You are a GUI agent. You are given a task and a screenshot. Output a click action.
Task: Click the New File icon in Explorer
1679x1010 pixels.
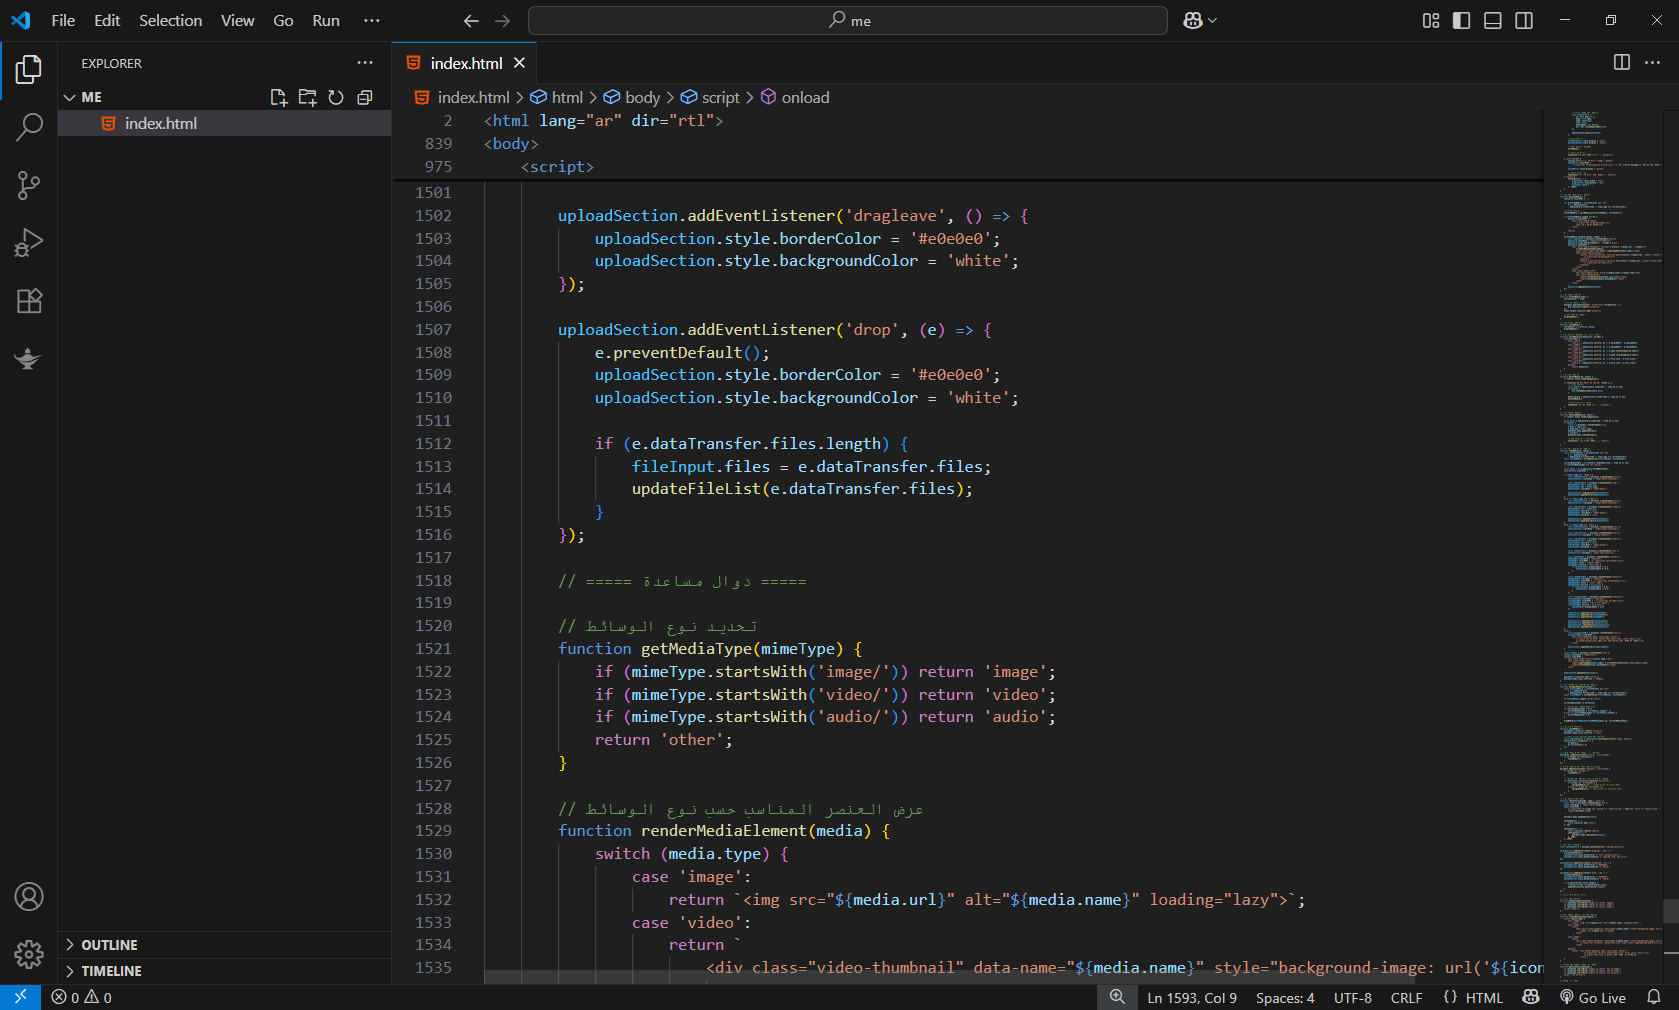[279, 97]
